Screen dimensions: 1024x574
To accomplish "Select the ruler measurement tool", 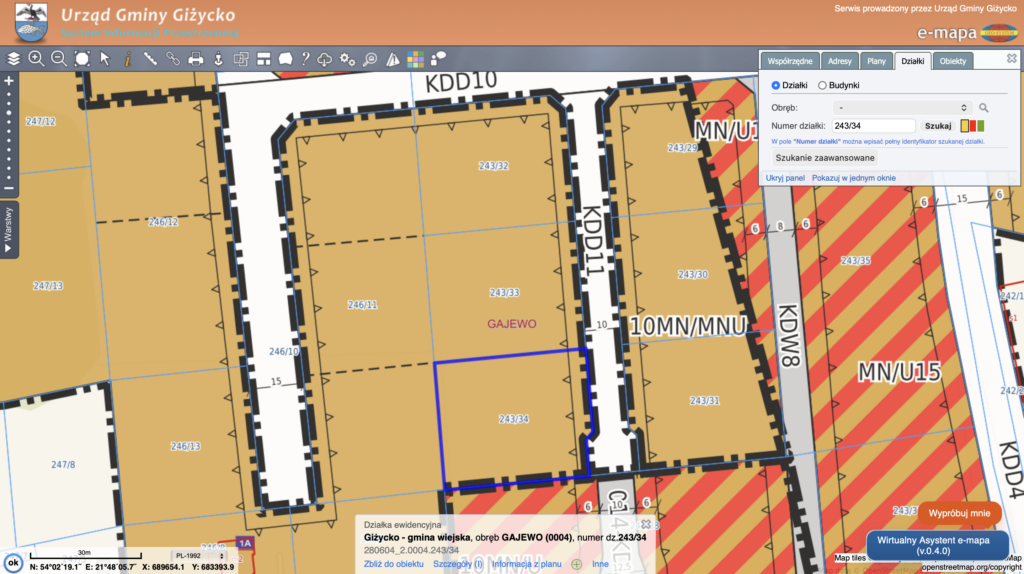I will point(150,59).
